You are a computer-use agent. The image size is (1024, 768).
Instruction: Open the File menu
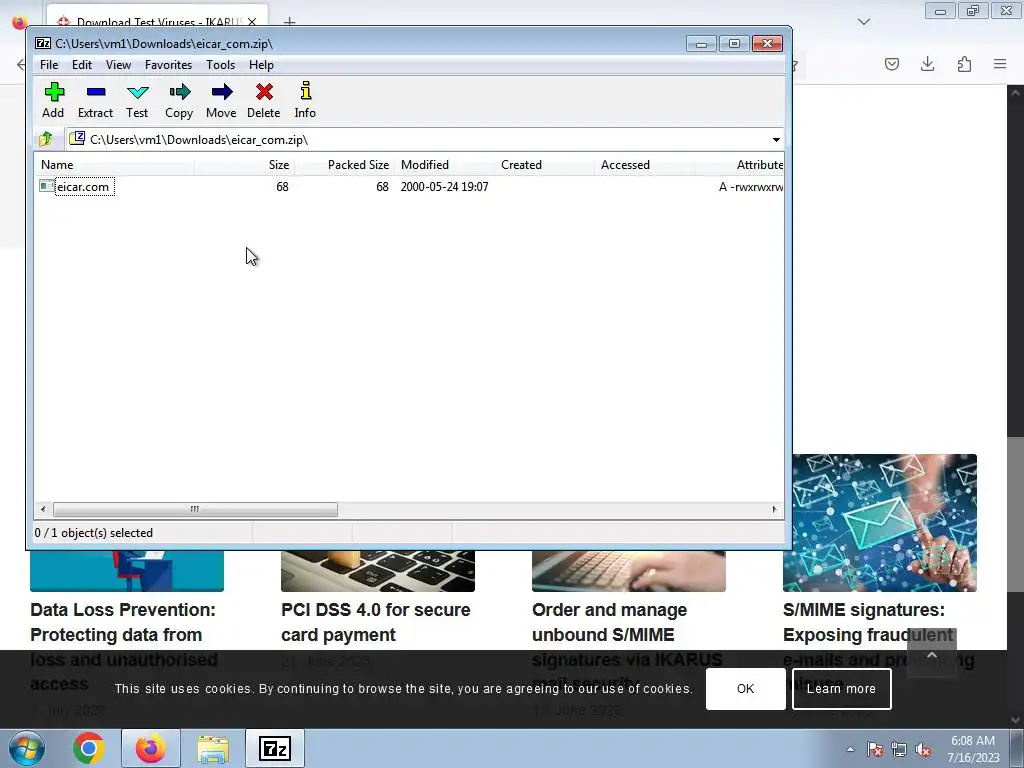pyautogui.click(x=49, y=65)
